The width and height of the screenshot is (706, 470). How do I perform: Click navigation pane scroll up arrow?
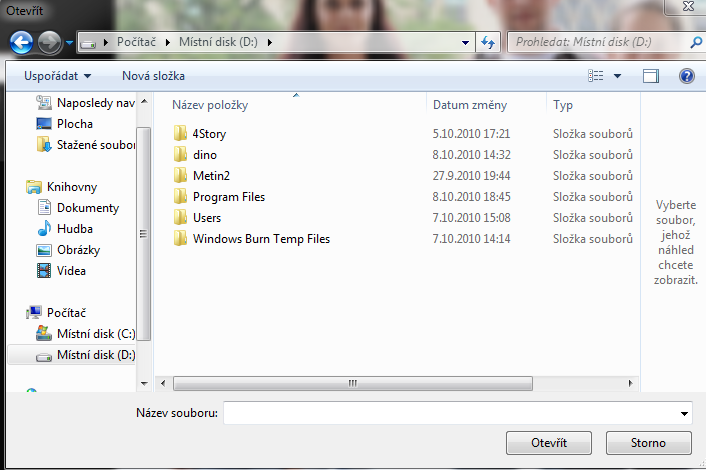(x=144, y=101)
